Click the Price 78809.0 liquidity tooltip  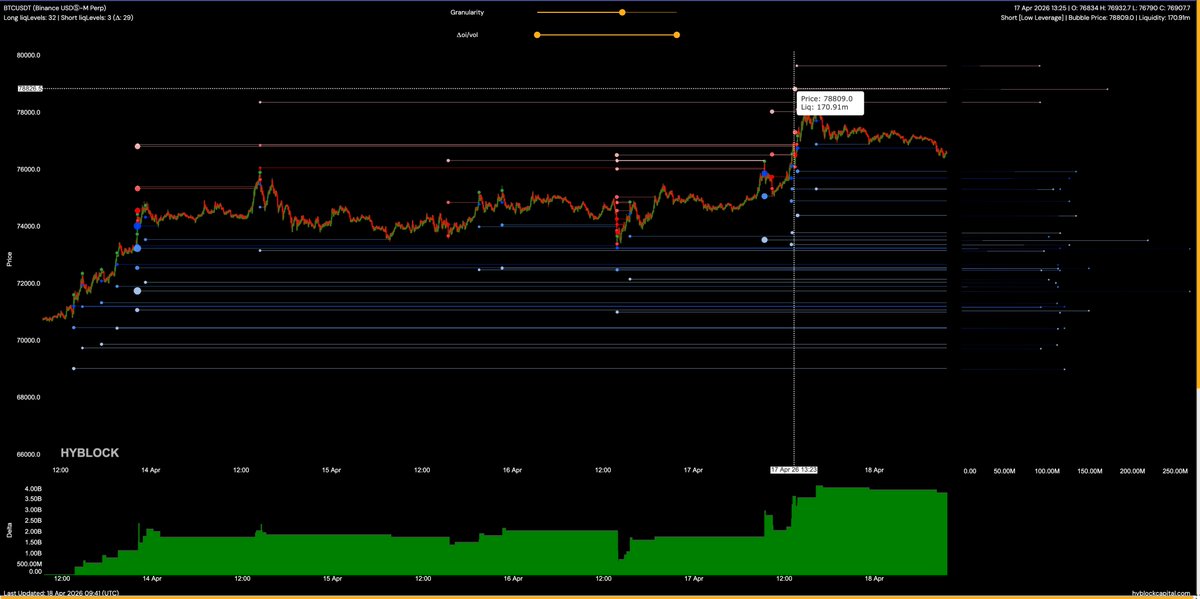pos(830,105)
